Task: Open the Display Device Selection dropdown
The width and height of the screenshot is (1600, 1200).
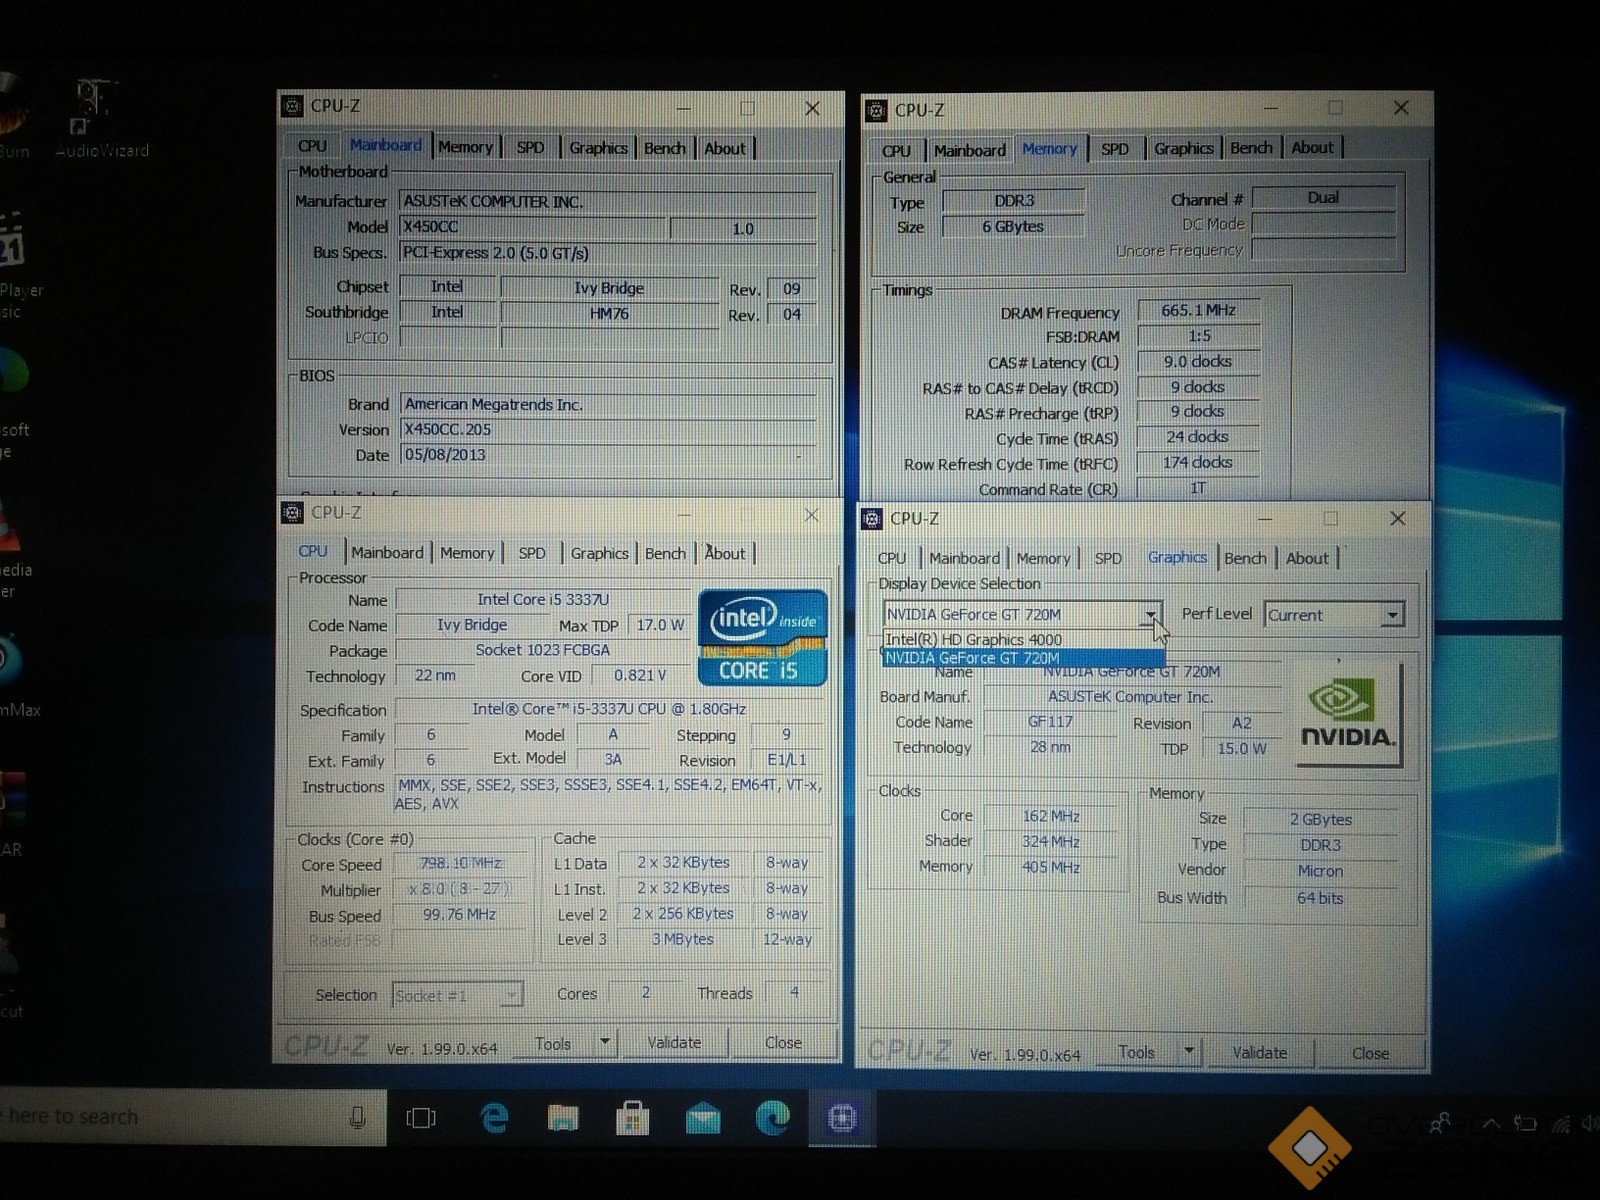Action: 1151,615
